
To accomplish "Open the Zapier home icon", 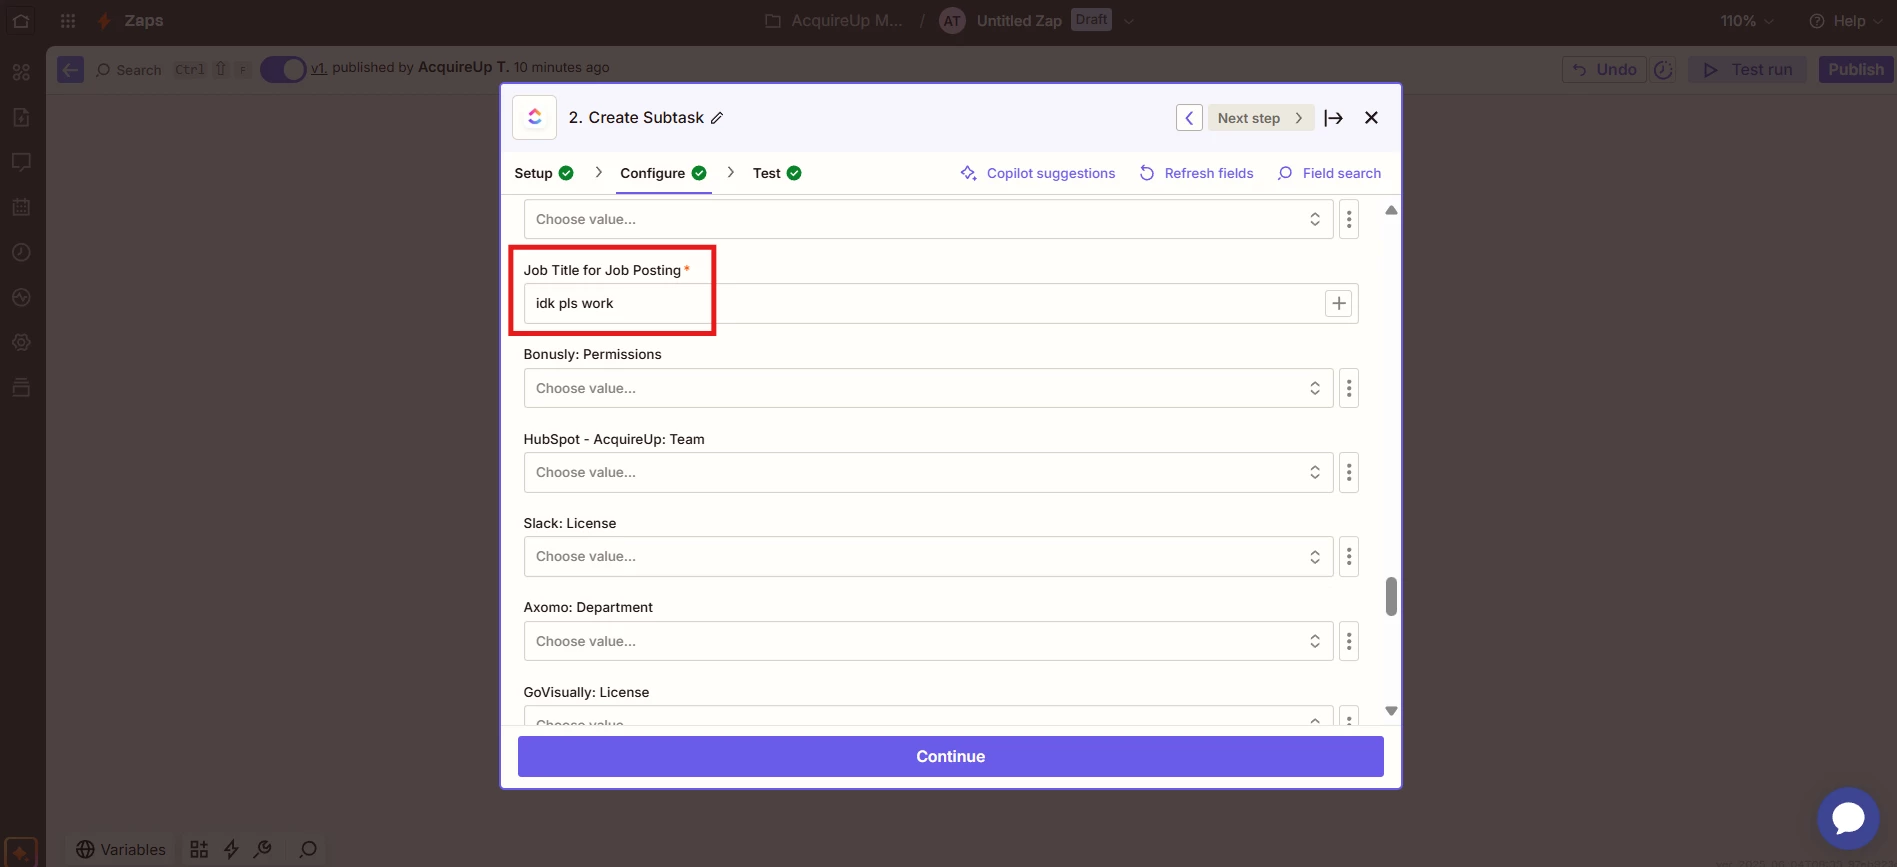I will pos(21,20).
